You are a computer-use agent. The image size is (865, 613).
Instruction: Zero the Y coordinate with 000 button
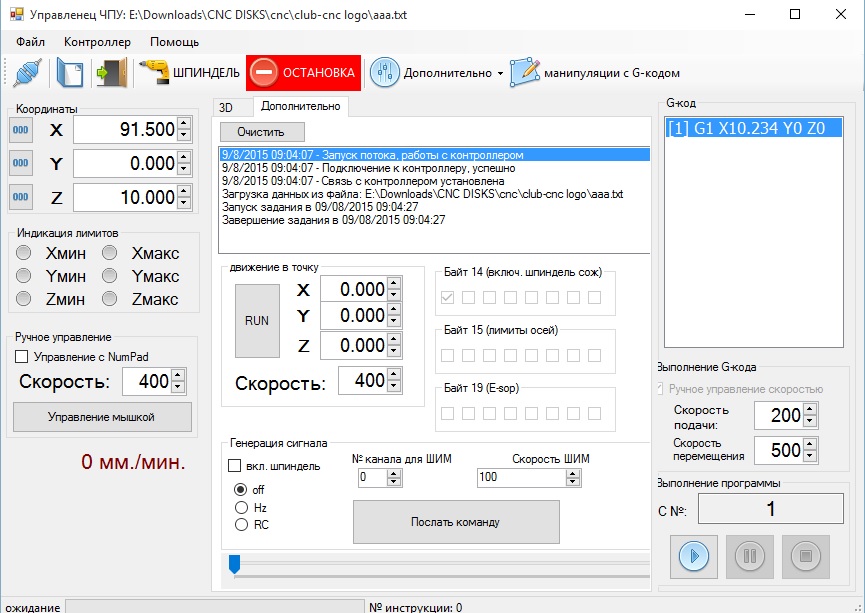[21, 163]
